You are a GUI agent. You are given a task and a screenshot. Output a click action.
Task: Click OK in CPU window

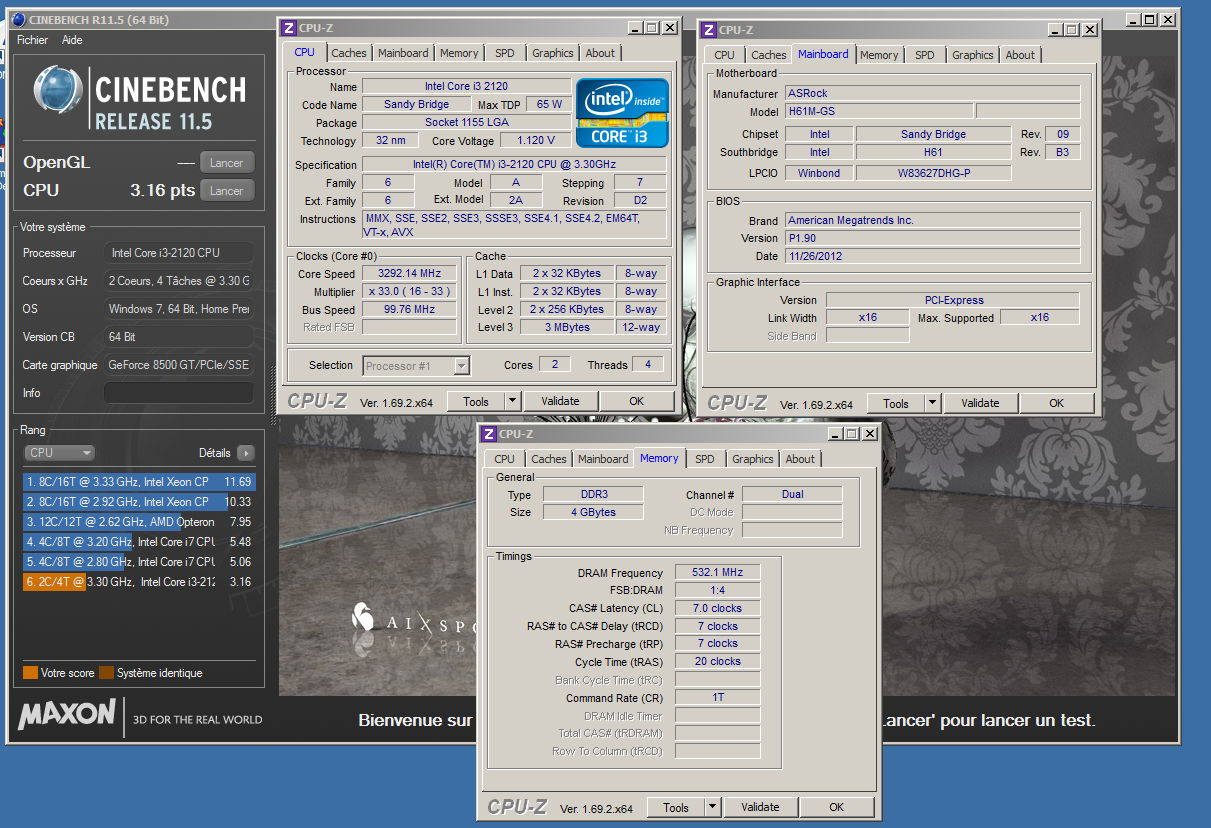pos(637,401)
